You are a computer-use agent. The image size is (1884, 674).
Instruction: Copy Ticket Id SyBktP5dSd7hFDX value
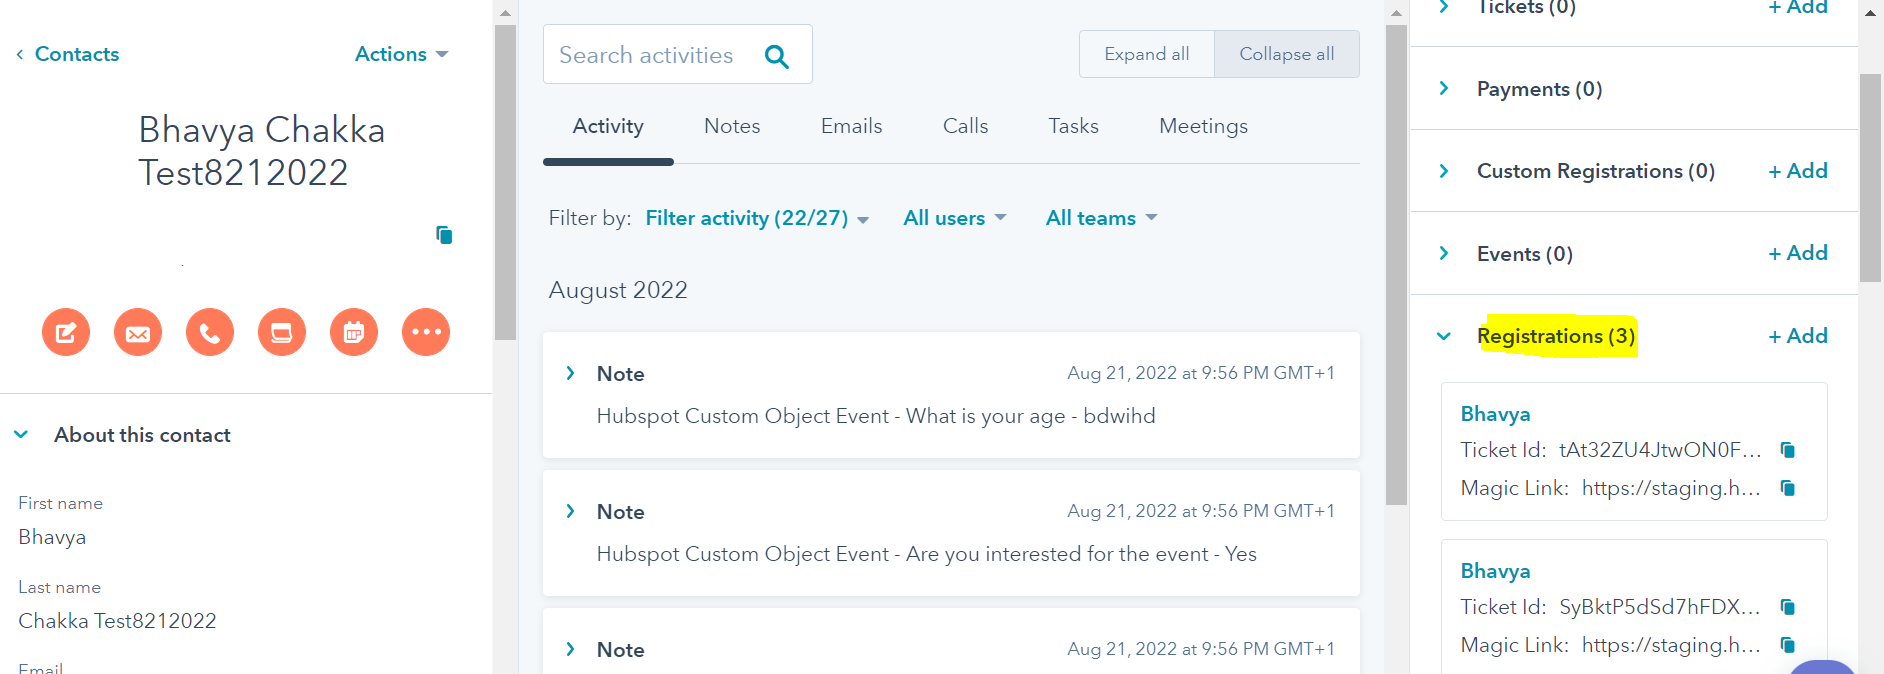[x=1788, y=607]
